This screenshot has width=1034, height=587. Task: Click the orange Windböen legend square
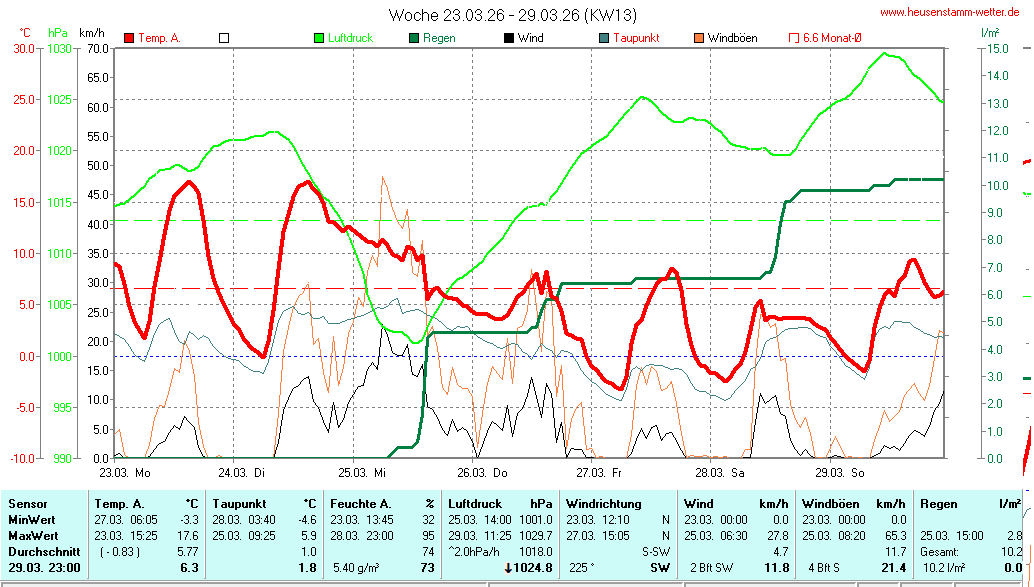699,38
